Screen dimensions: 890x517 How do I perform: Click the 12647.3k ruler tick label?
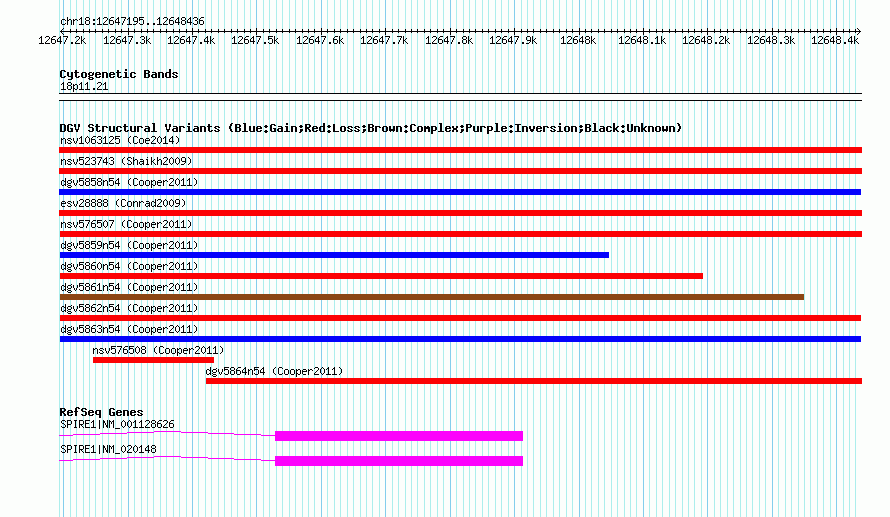pos(127,40)
